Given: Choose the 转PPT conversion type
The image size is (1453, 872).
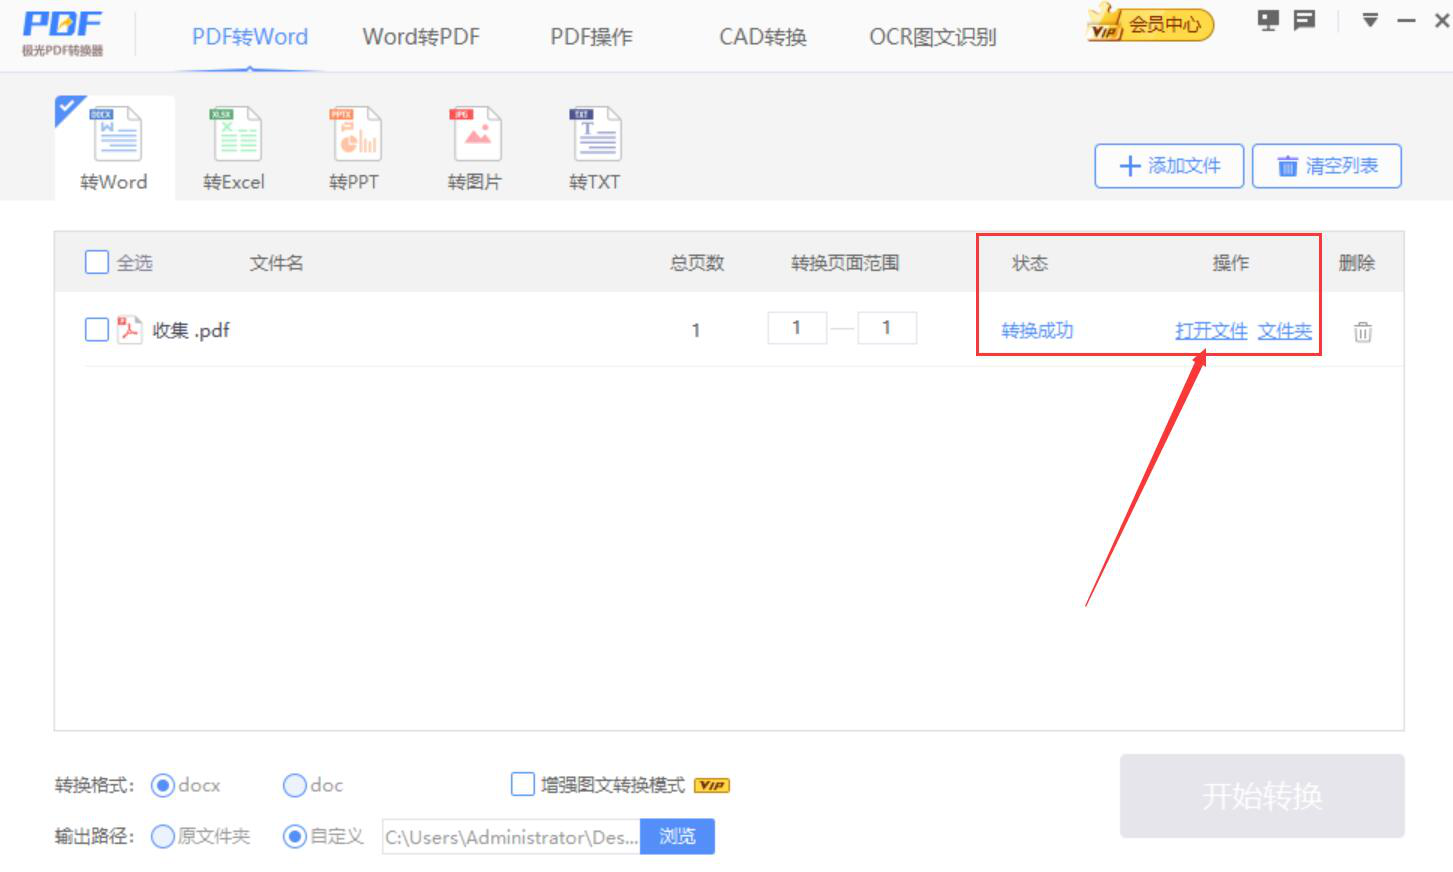Looking at the screenshot, I should click(x=355, y=149).
